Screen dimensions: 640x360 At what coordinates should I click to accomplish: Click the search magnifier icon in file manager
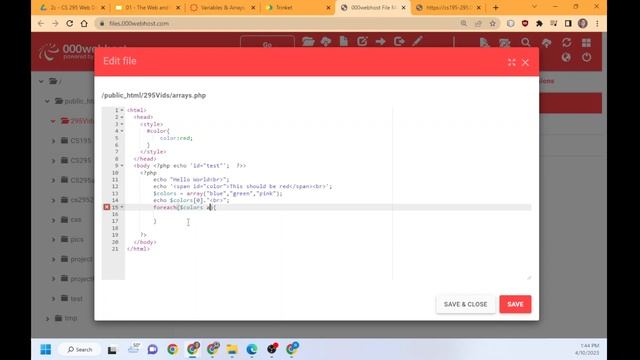(526, 42)
